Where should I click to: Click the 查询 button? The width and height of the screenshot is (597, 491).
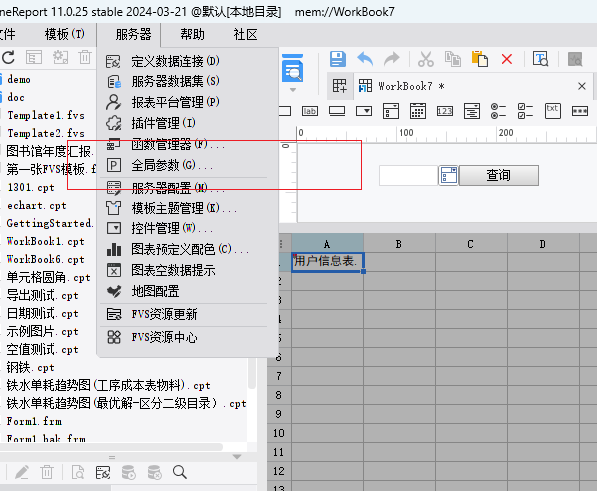pyautogui.click(x=499, y=175)
